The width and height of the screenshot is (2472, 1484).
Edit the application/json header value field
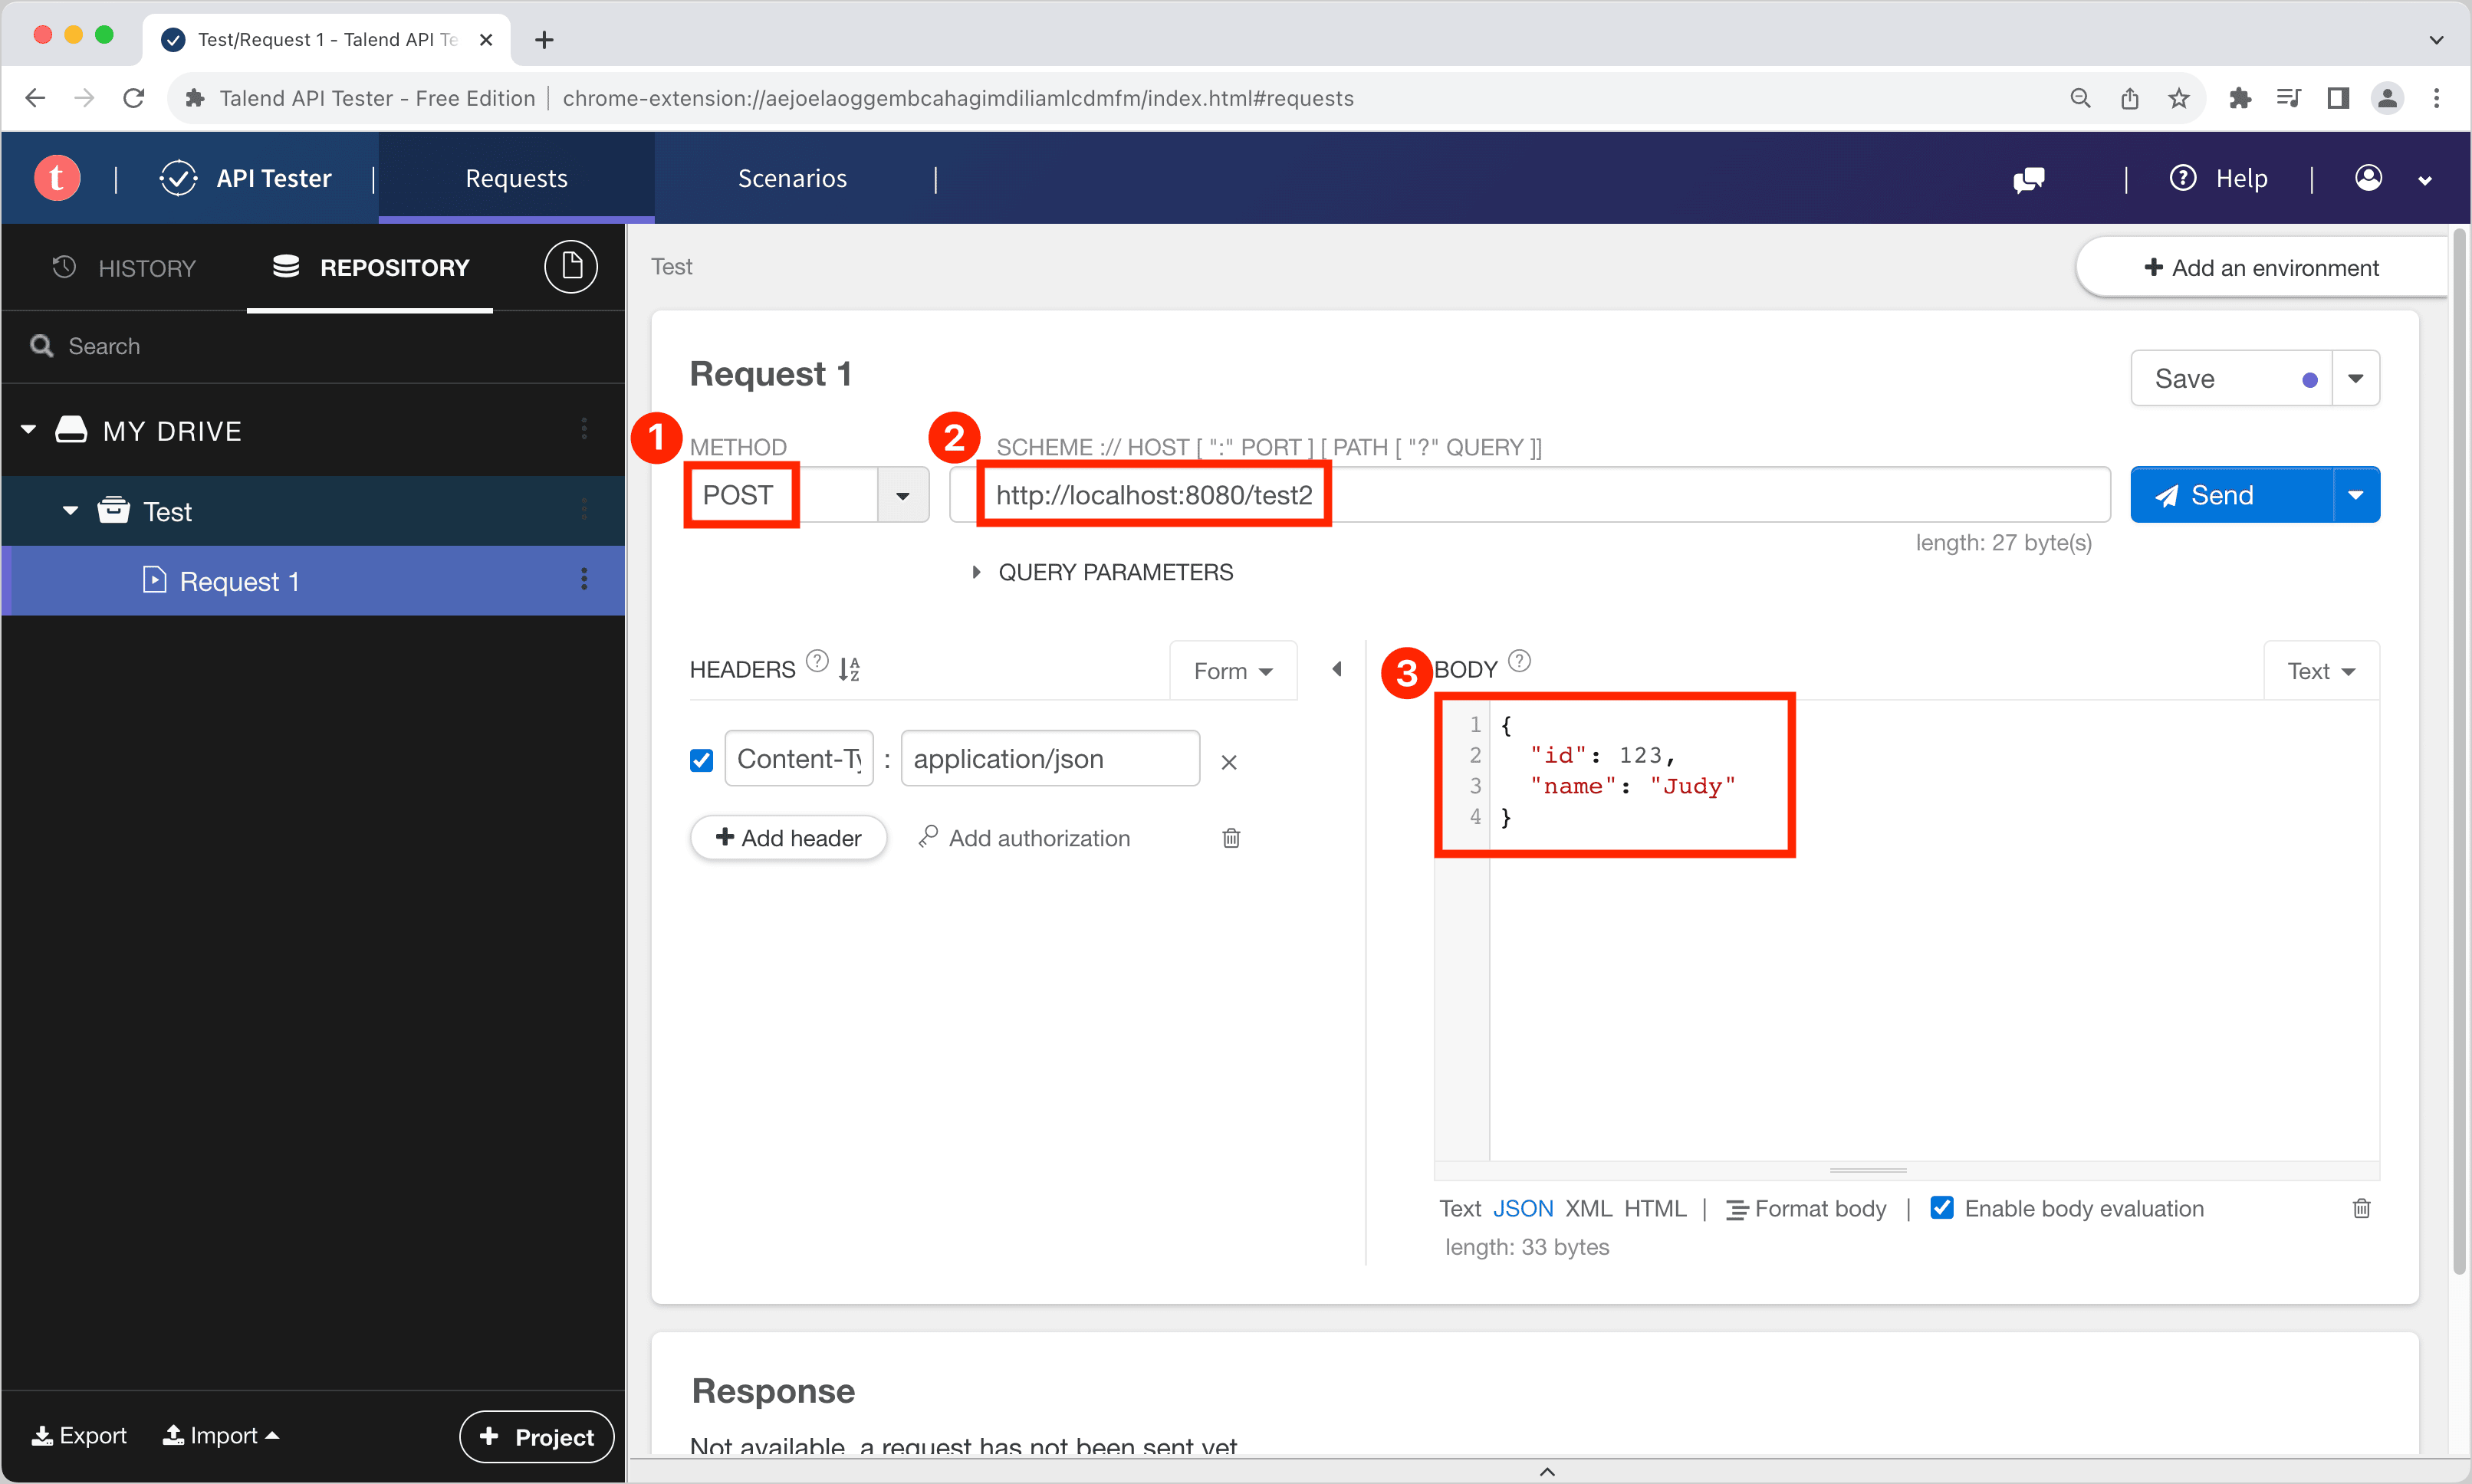[x=1050, y=759]
